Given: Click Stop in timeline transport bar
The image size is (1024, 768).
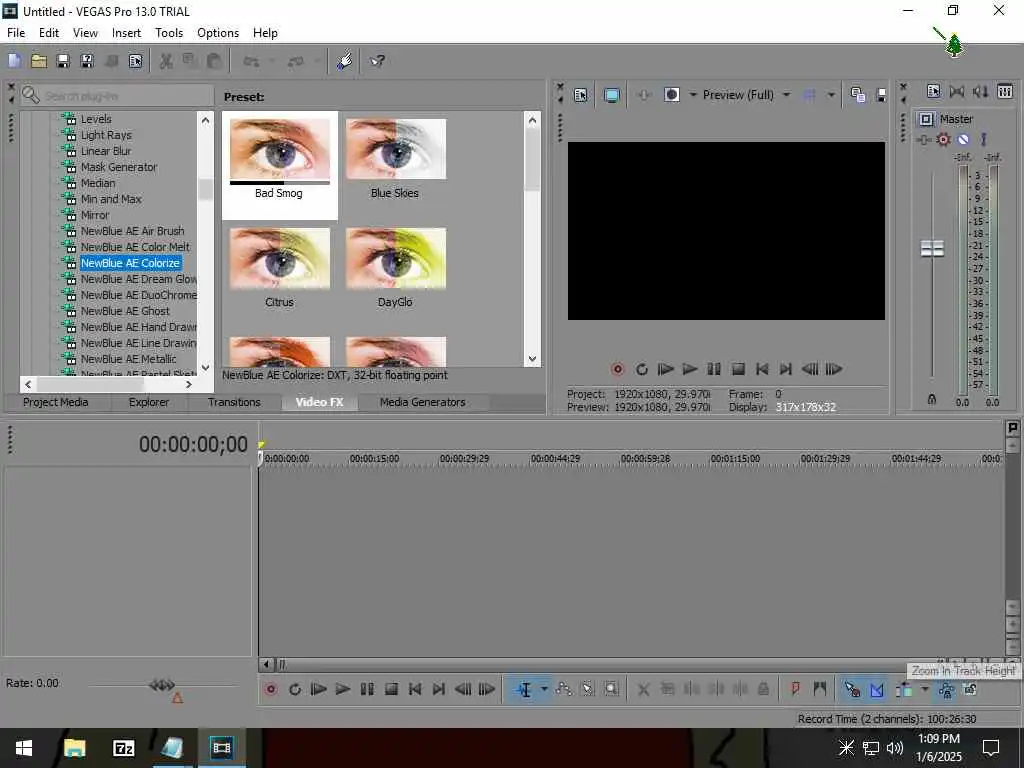Looking at the screenshot, I should pyautogui.click(x=391, y=689).
